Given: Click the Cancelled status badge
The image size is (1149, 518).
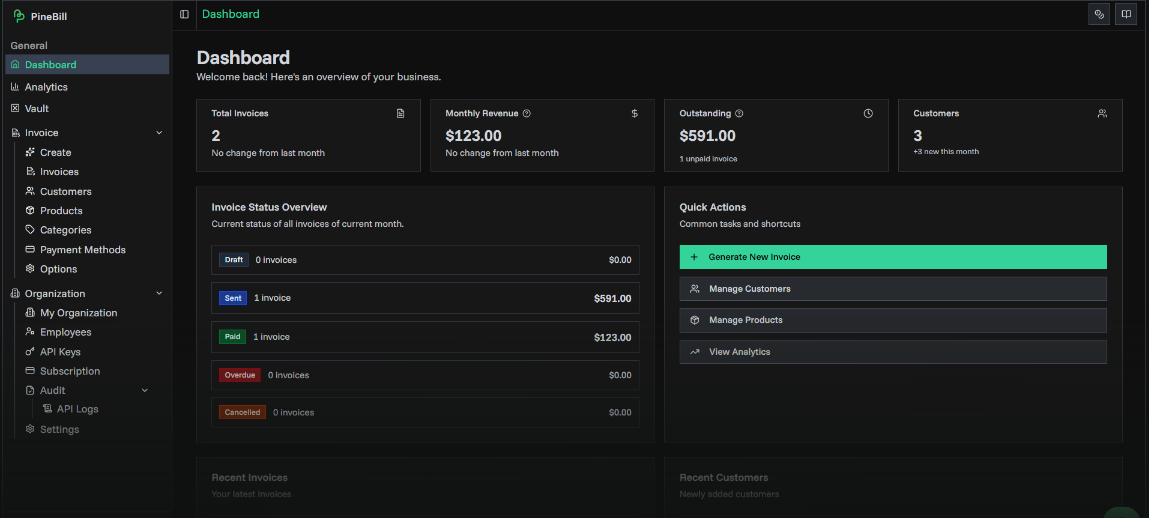Looking at the screenshot, I should point(242,412).
